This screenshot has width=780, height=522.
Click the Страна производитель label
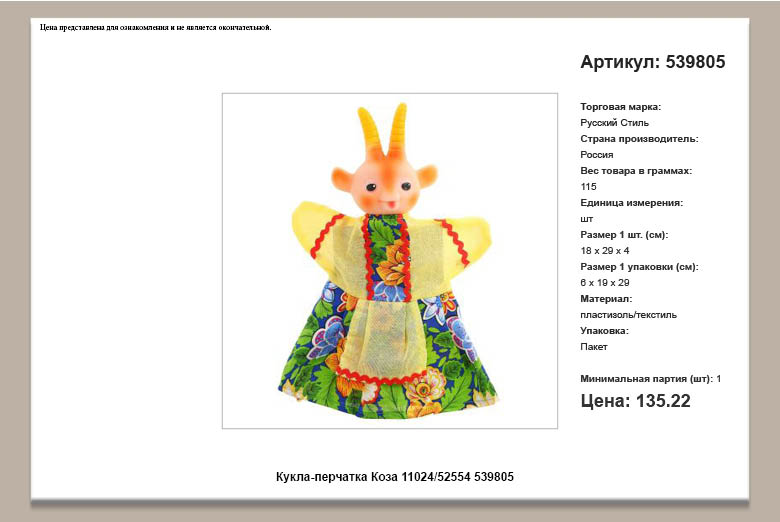[639, 139]
